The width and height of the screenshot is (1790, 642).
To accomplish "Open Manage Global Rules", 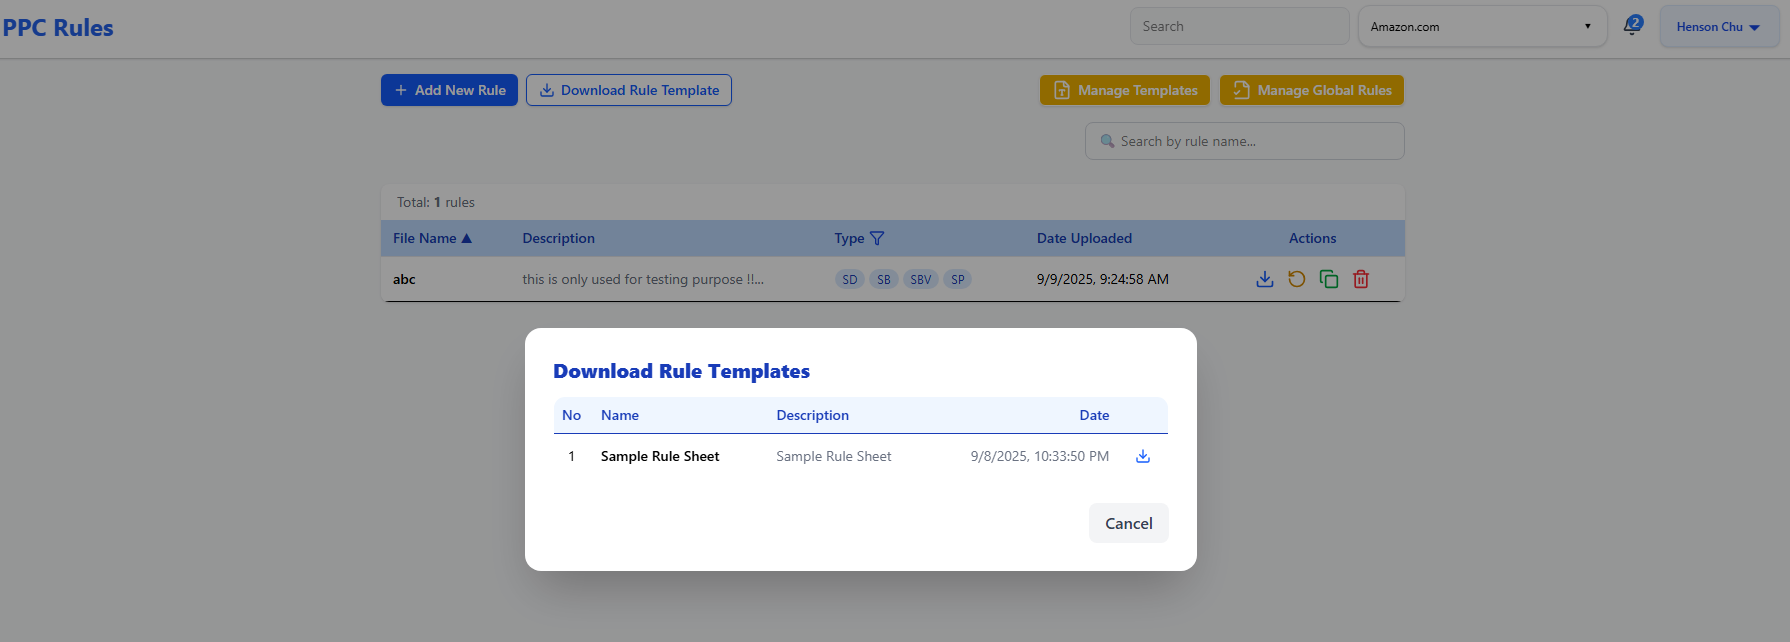I will (x=1311, y=90).
